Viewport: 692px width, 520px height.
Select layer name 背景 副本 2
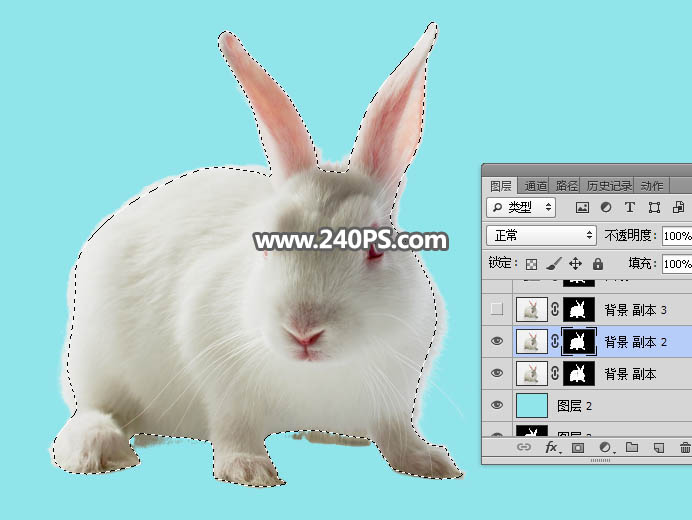[636, 342]
